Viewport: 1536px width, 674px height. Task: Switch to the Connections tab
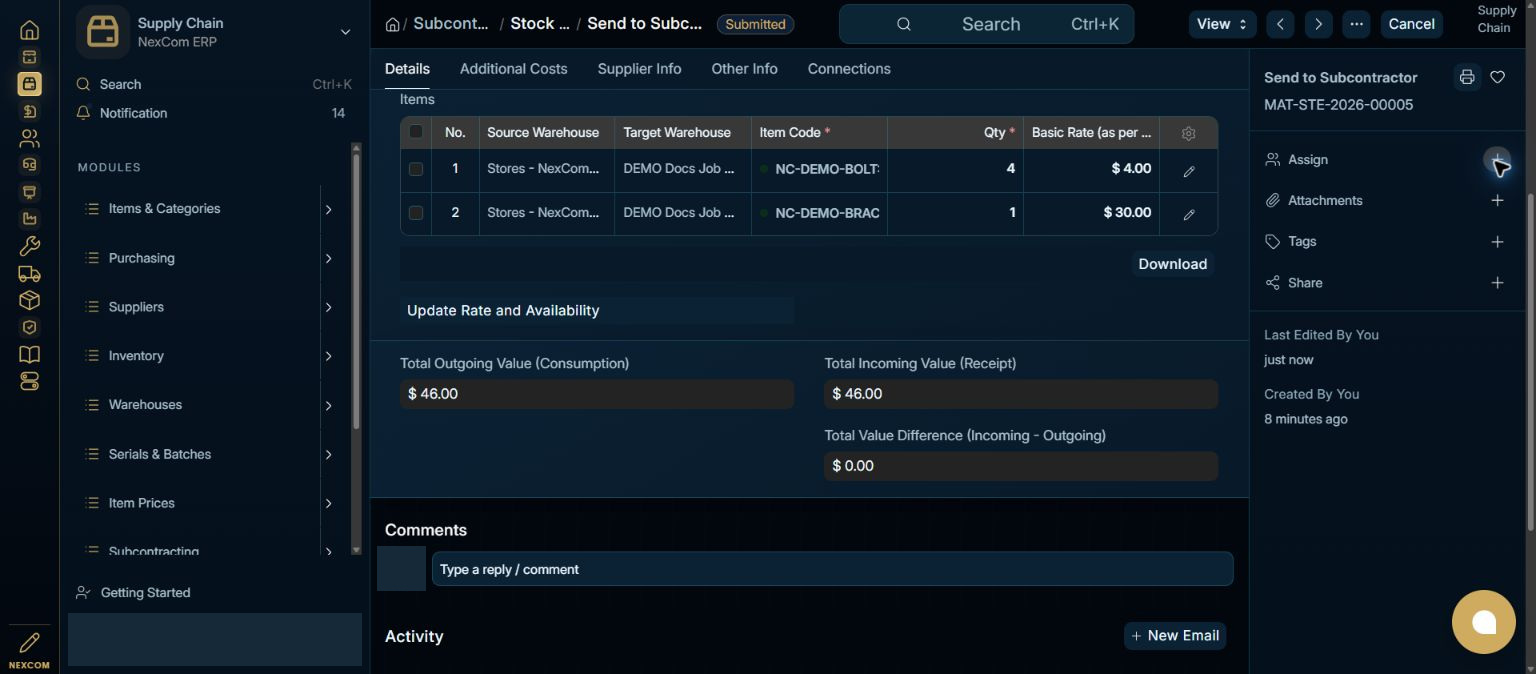coord(849,69)
